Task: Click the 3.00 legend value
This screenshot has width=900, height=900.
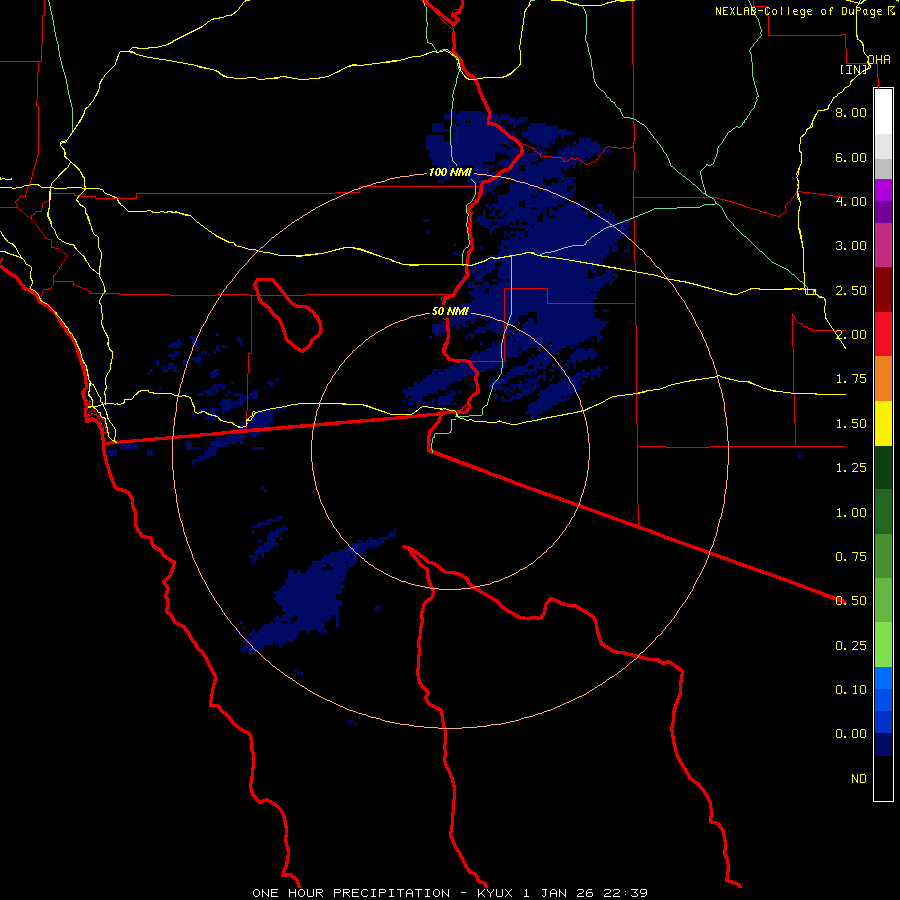Action: pos(851,246)
